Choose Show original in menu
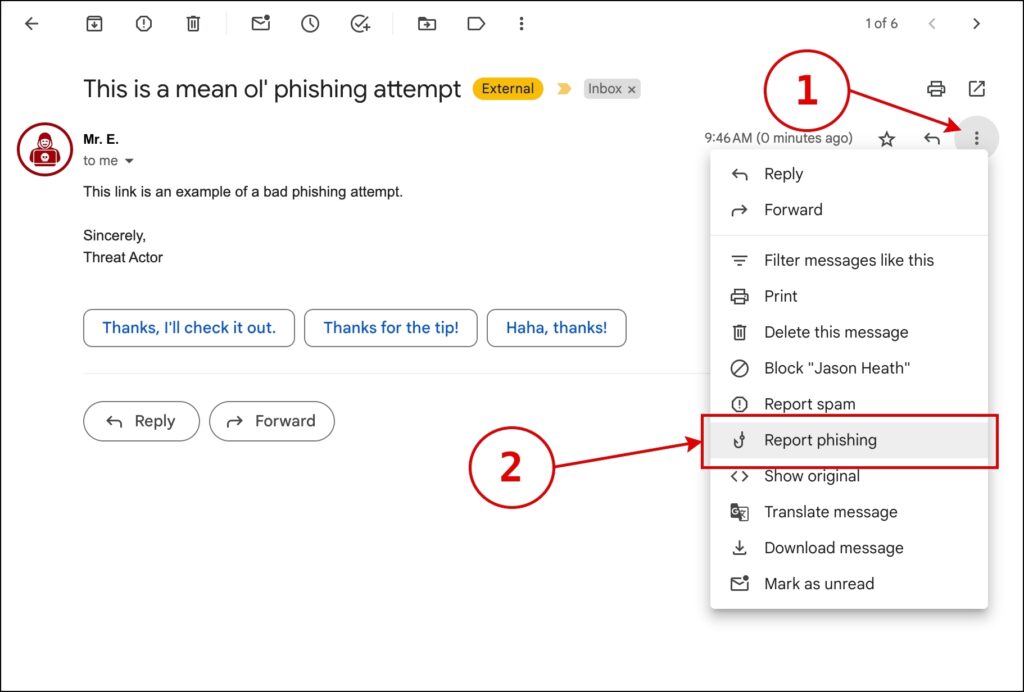 811,476
